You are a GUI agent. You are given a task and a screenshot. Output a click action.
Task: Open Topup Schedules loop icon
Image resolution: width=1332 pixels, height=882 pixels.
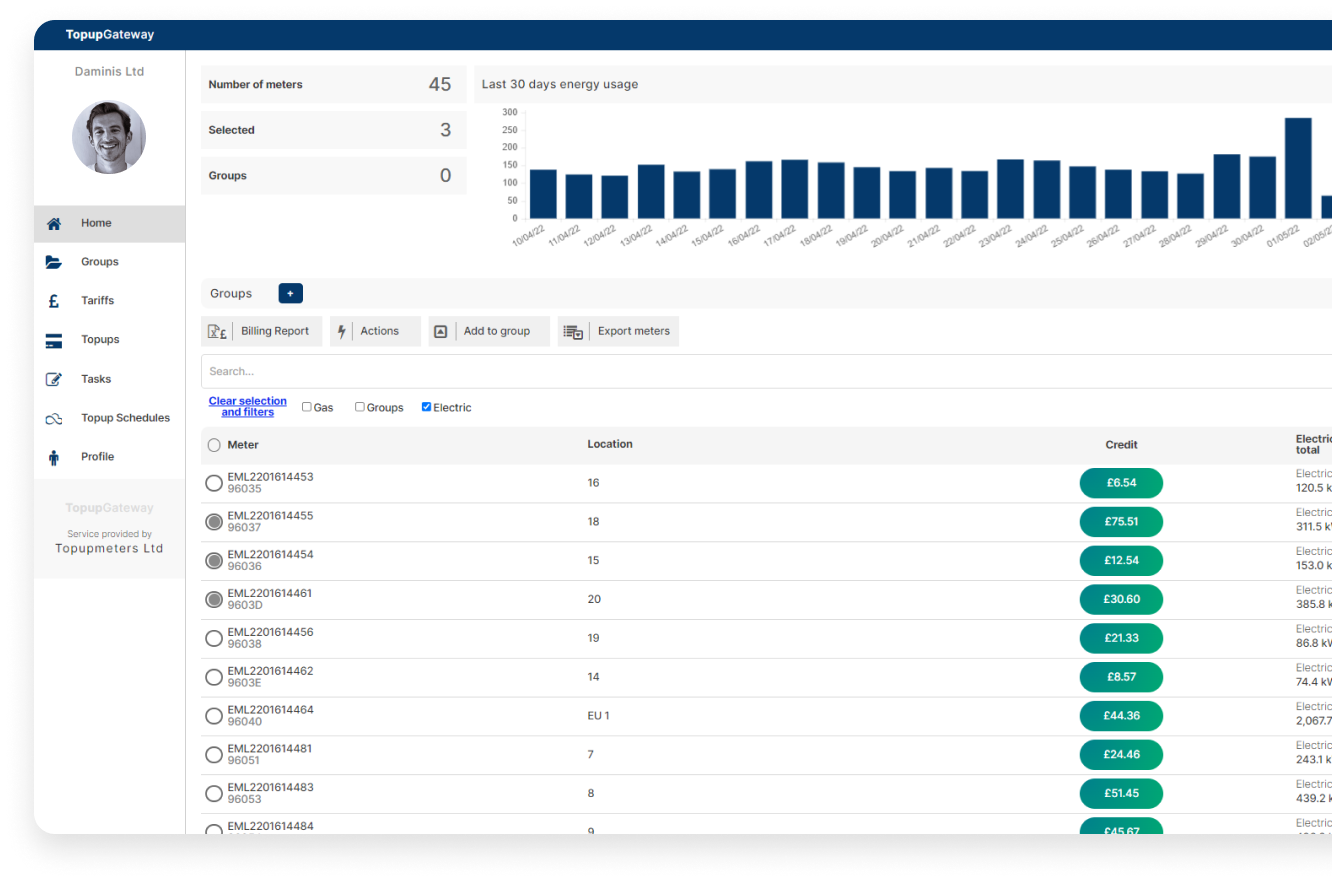54,419
